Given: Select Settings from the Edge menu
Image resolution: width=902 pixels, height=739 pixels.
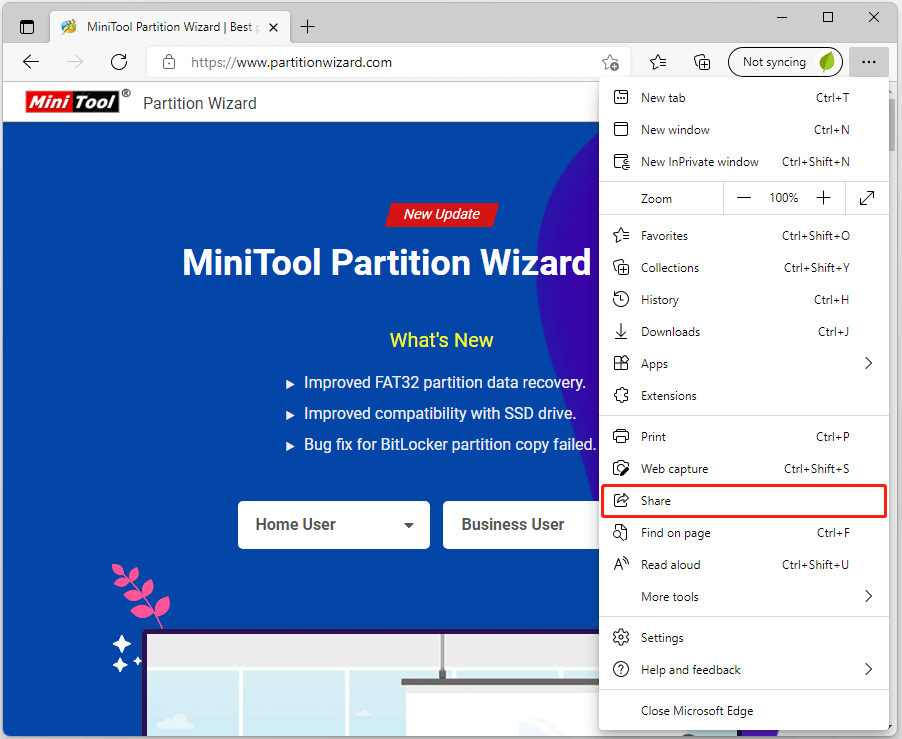Looking at the screenshot, I should pyautogui.click(x=662, y=637).
